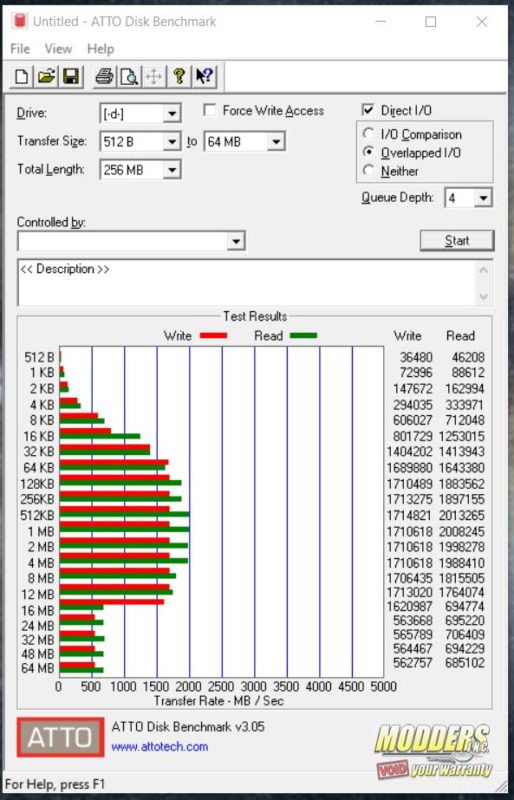The height and width of the screenshot is (800, 514).
Task: Expand the Total Length 256 MB dropdown
Action: pyautogui.click(x=172, y=170)
